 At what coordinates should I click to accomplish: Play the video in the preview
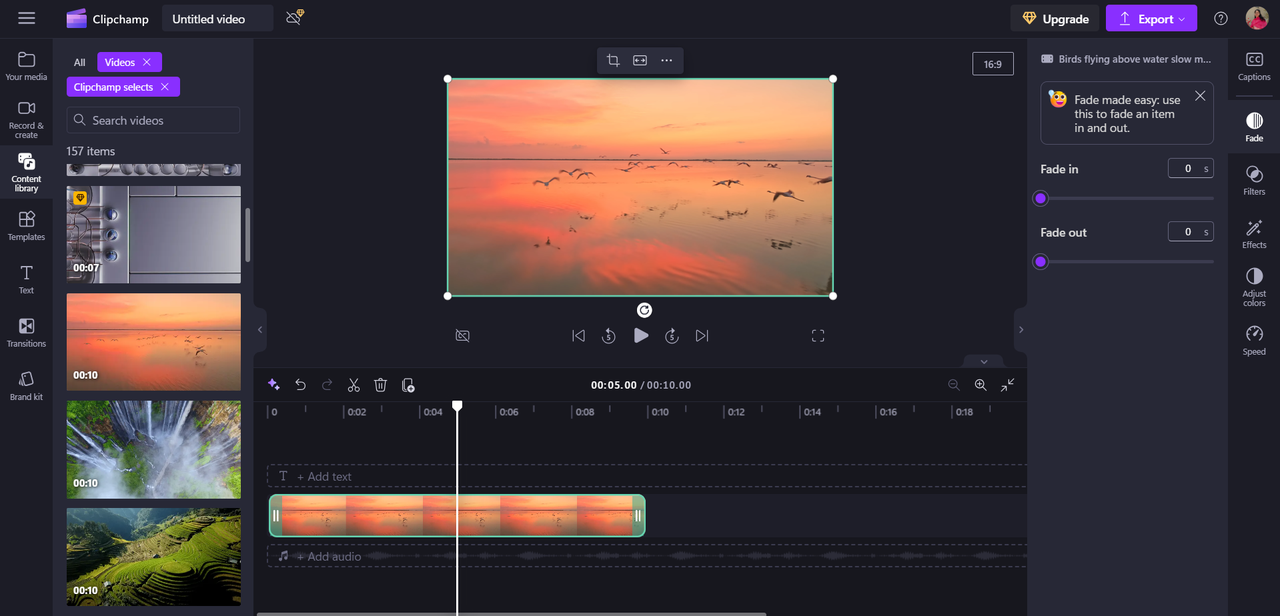click(641, 335)
